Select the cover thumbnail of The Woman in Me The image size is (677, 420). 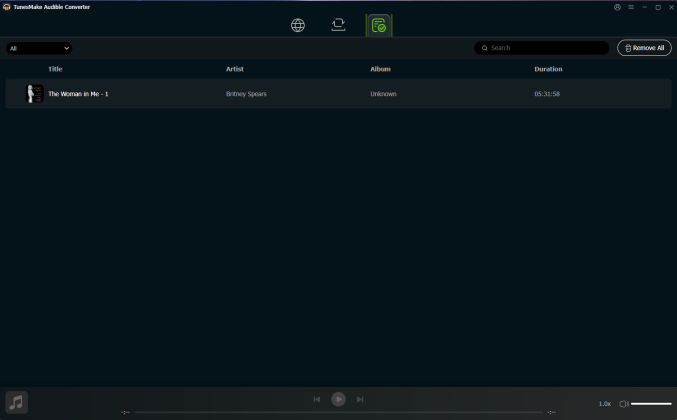35,94
